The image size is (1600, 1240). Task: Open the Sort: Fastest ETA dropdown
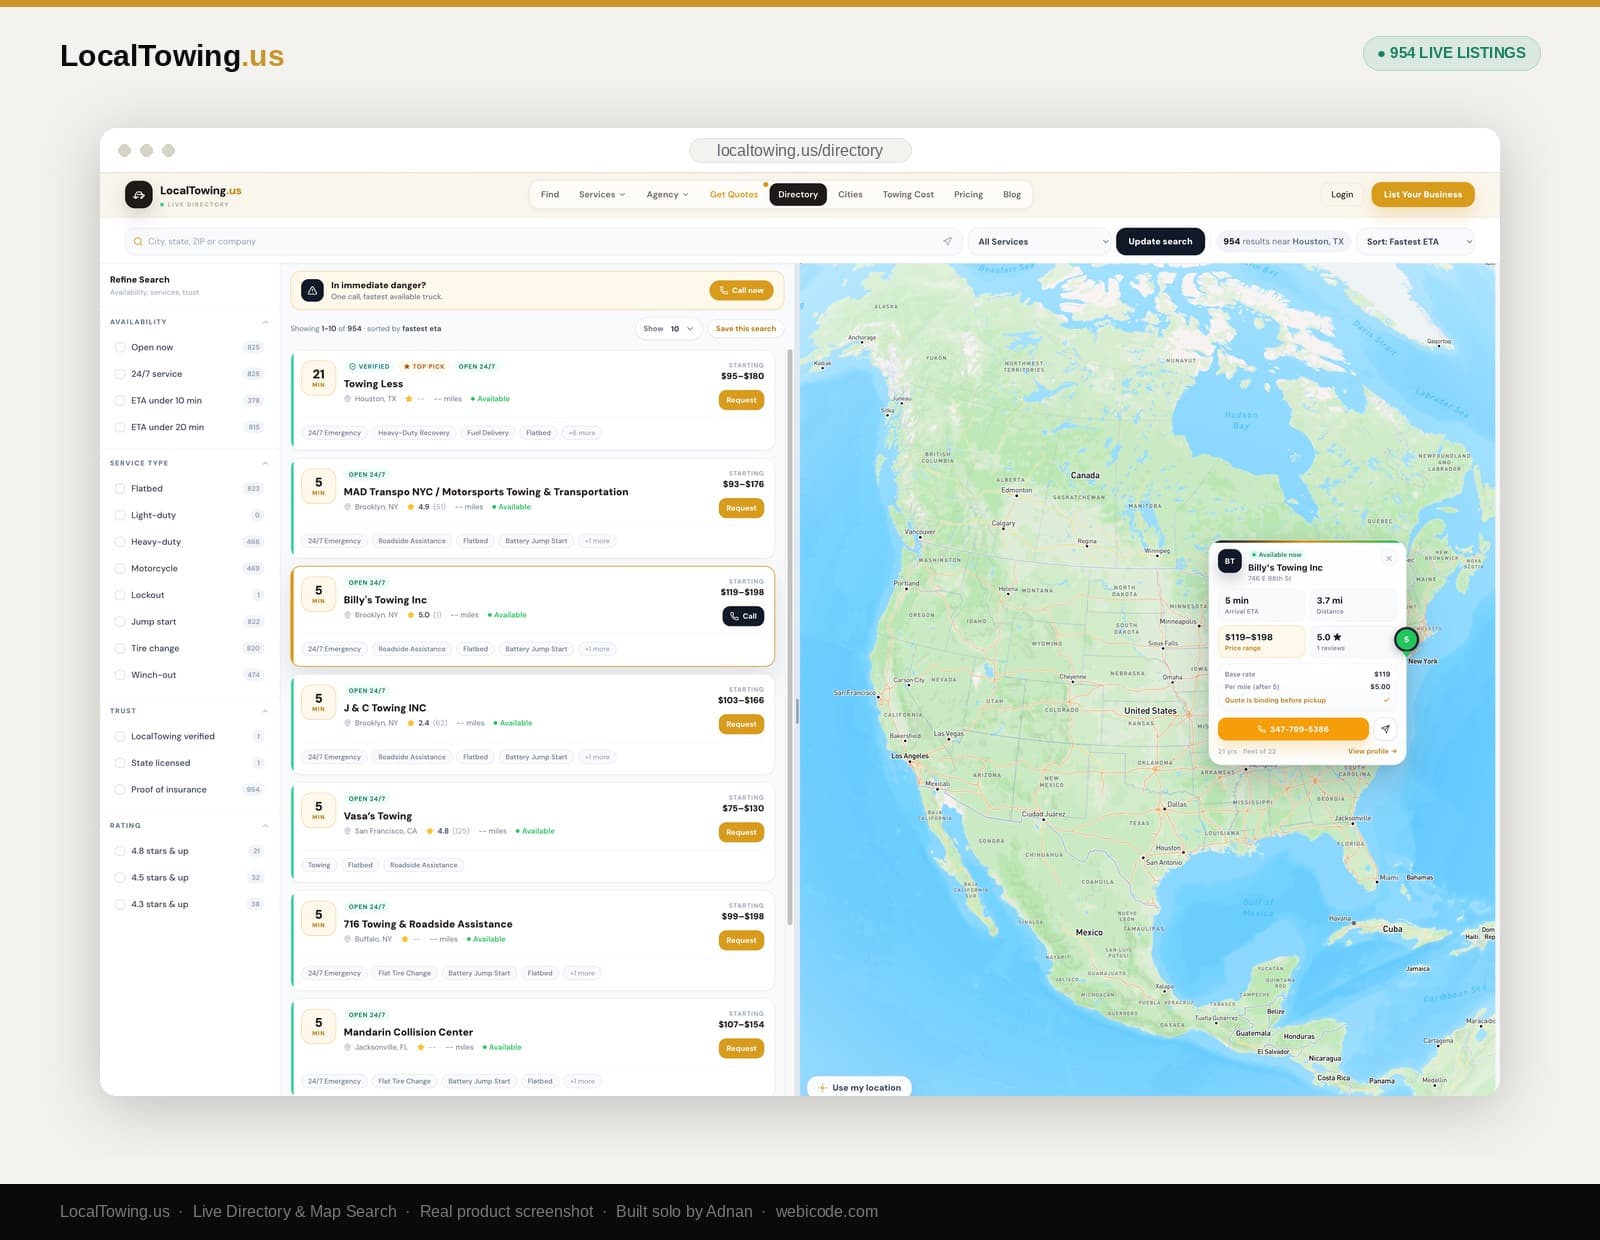coord(1416,241)
